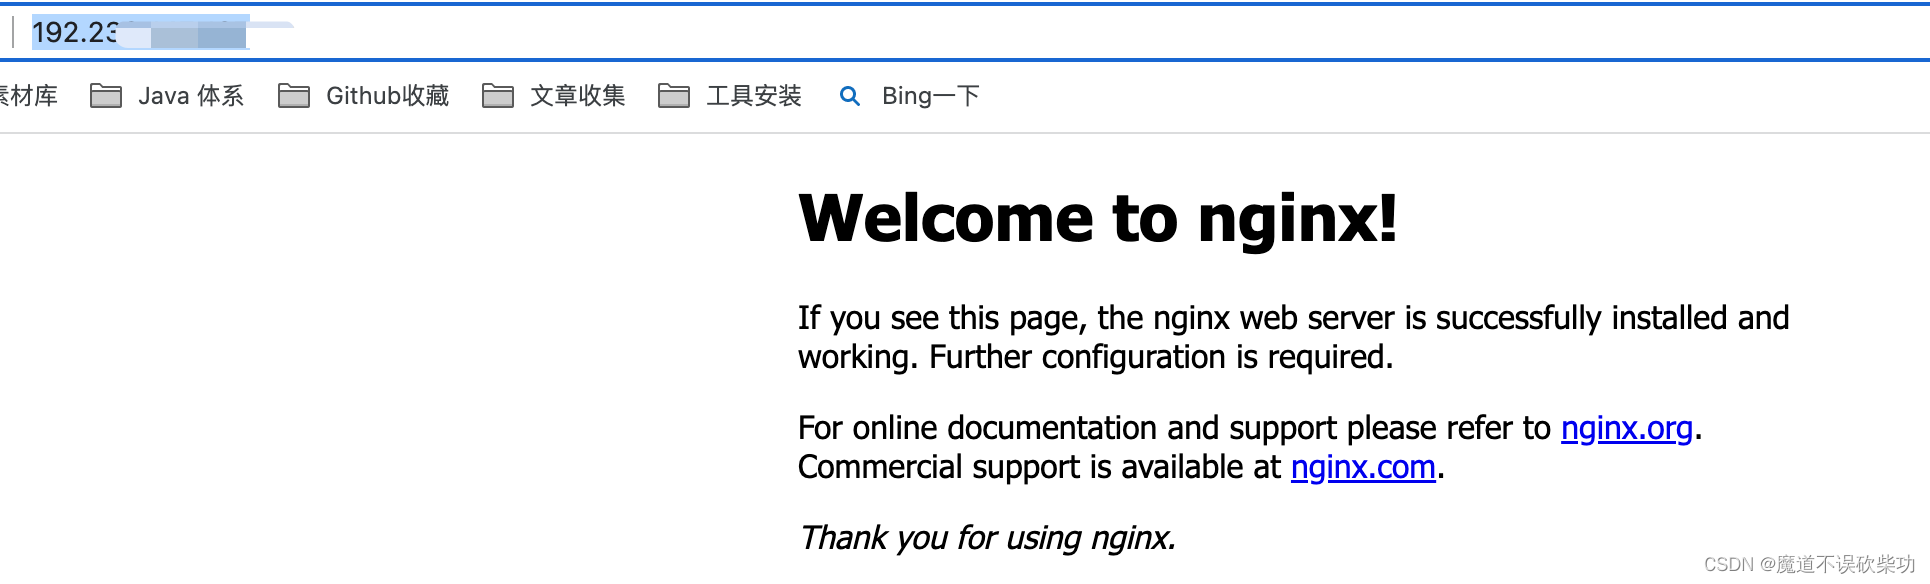The image size is (1930, 584).
Task: Click the Welcome to nginx! heading
Action: point(1098,218)
